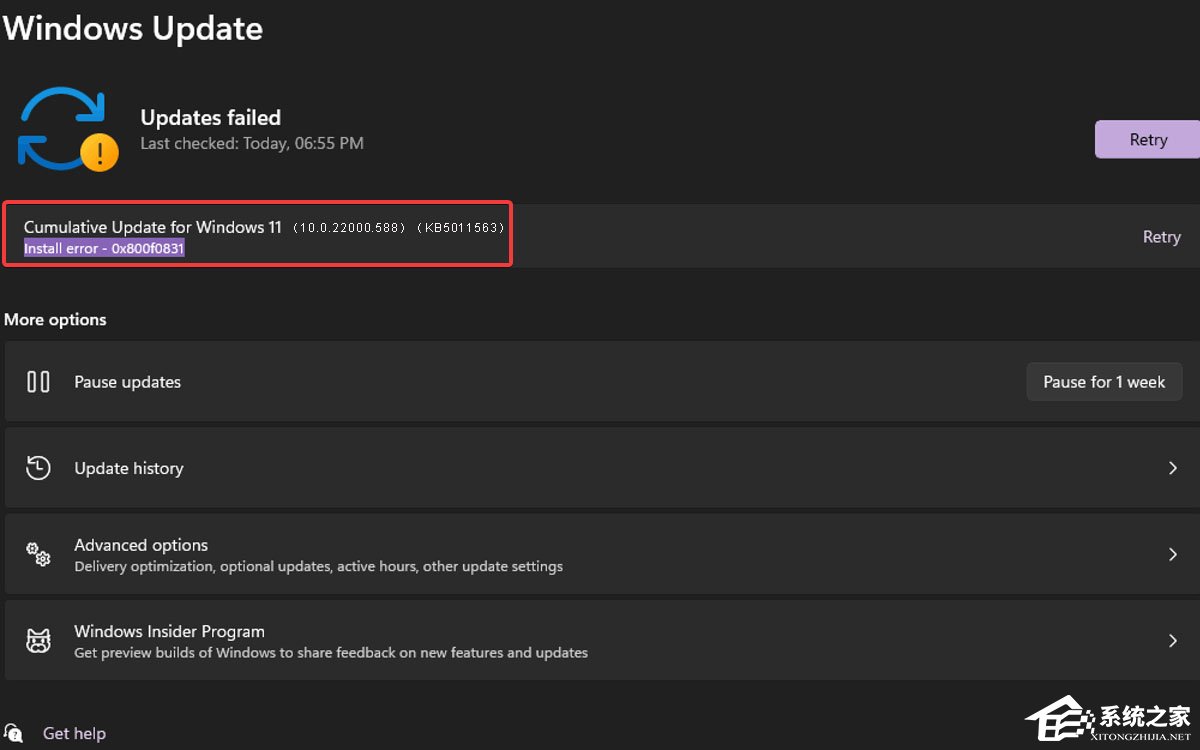Click the Windows Insider Program cat icon
This screenshot has height=750, width=1200.
click(x=38, y=641)
